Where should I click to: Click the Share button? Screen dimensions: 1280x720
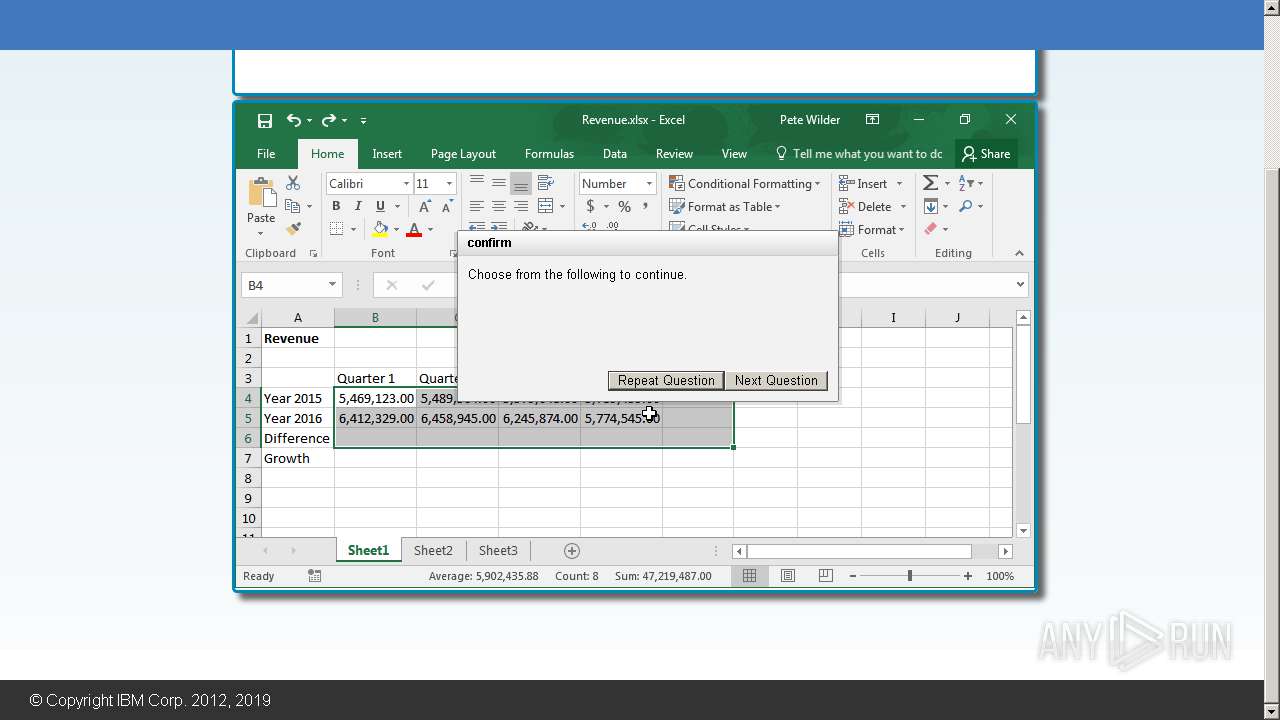pyautogui.click(x=986, y=154)
